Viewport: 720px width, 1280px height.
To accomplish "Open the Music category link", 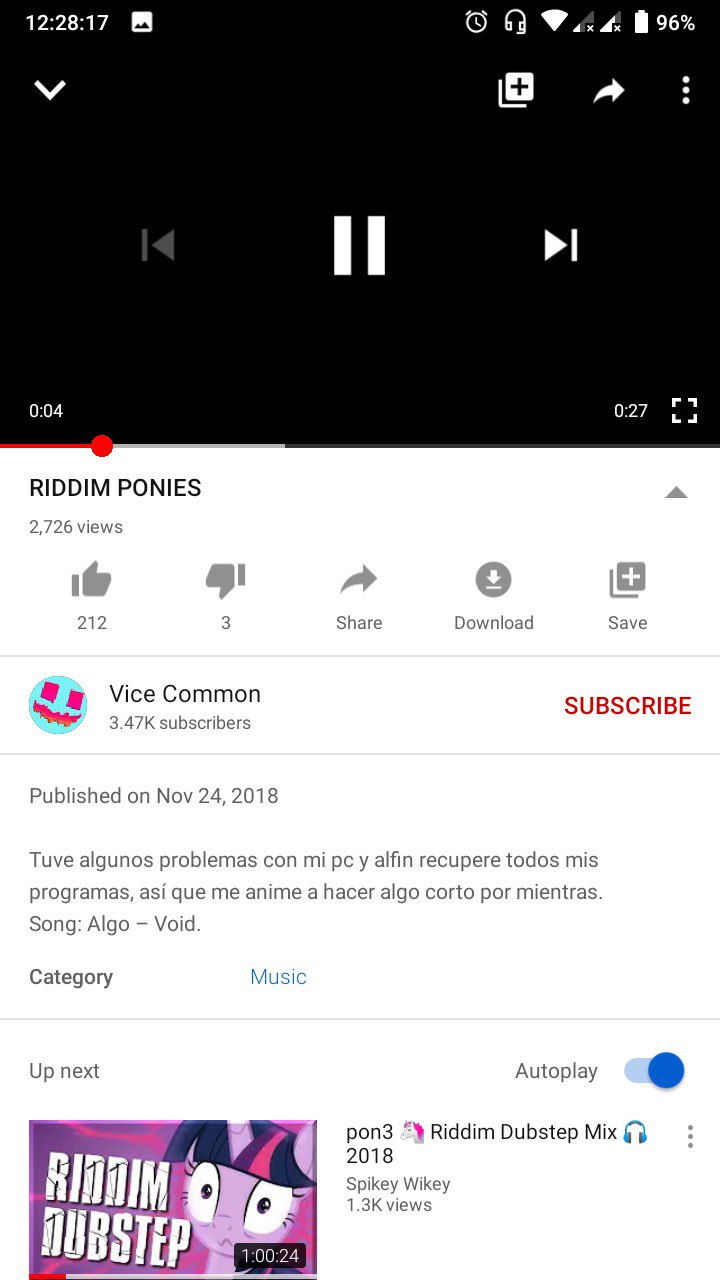I will 278,977.
